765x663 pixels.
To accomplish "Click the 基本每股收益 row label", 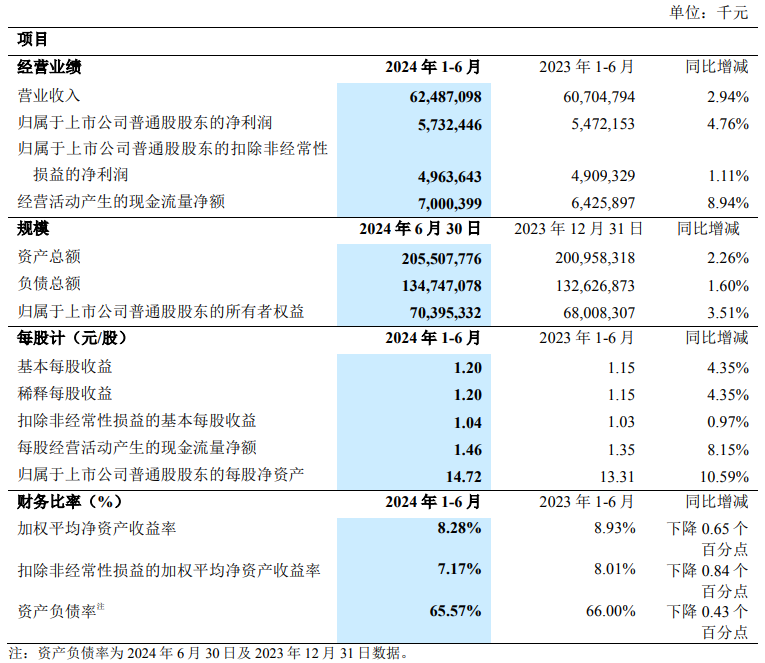I will 65,366.
